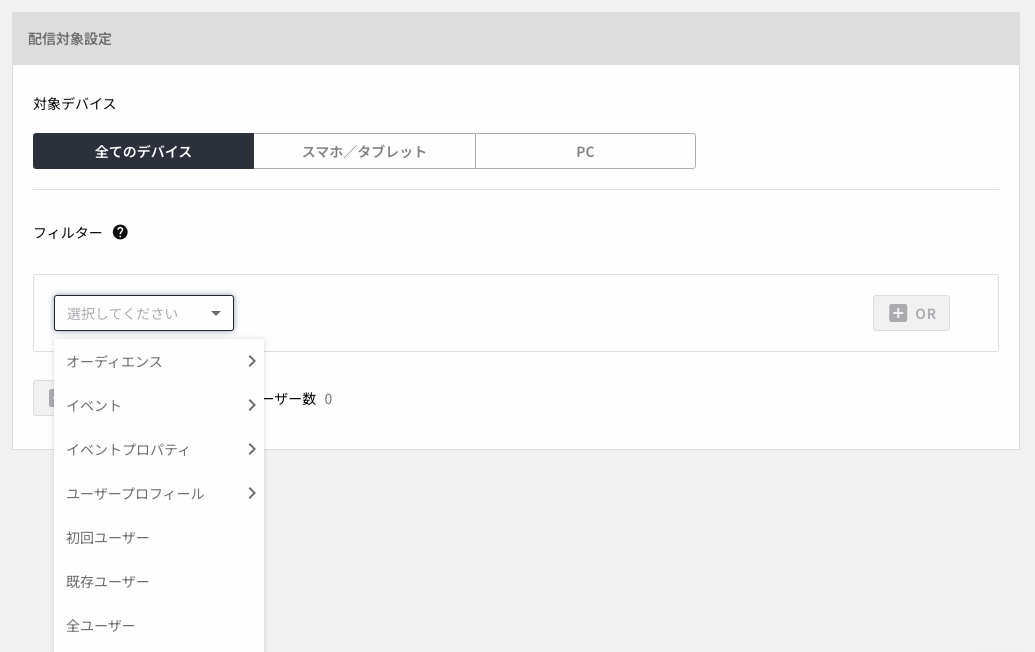Expand ユーザープロフィール submenu chevron
The image size is (1035, 652).
pyautogui.click(x=251, y=494)
